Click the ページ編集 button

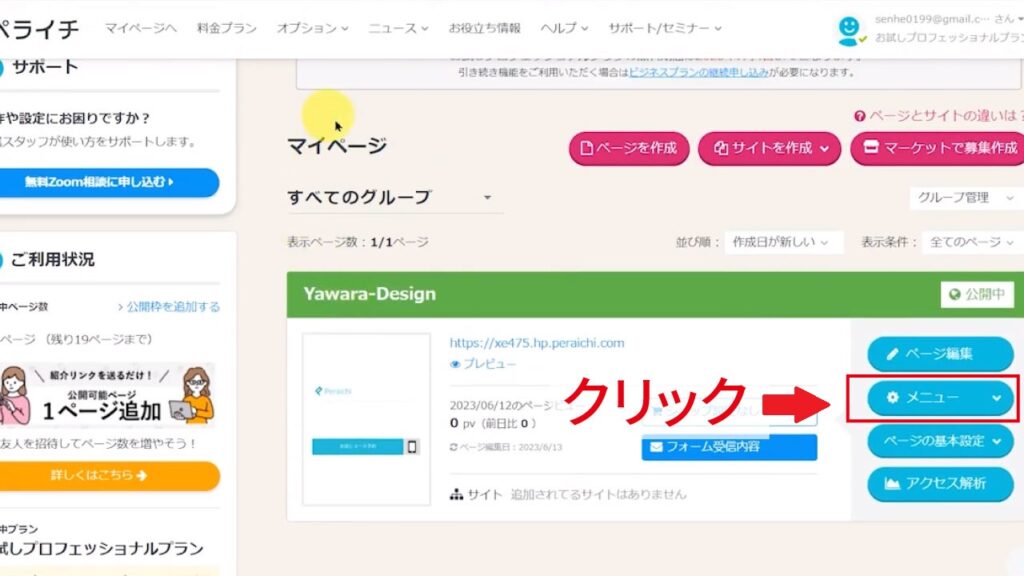(x=940, y=354)
